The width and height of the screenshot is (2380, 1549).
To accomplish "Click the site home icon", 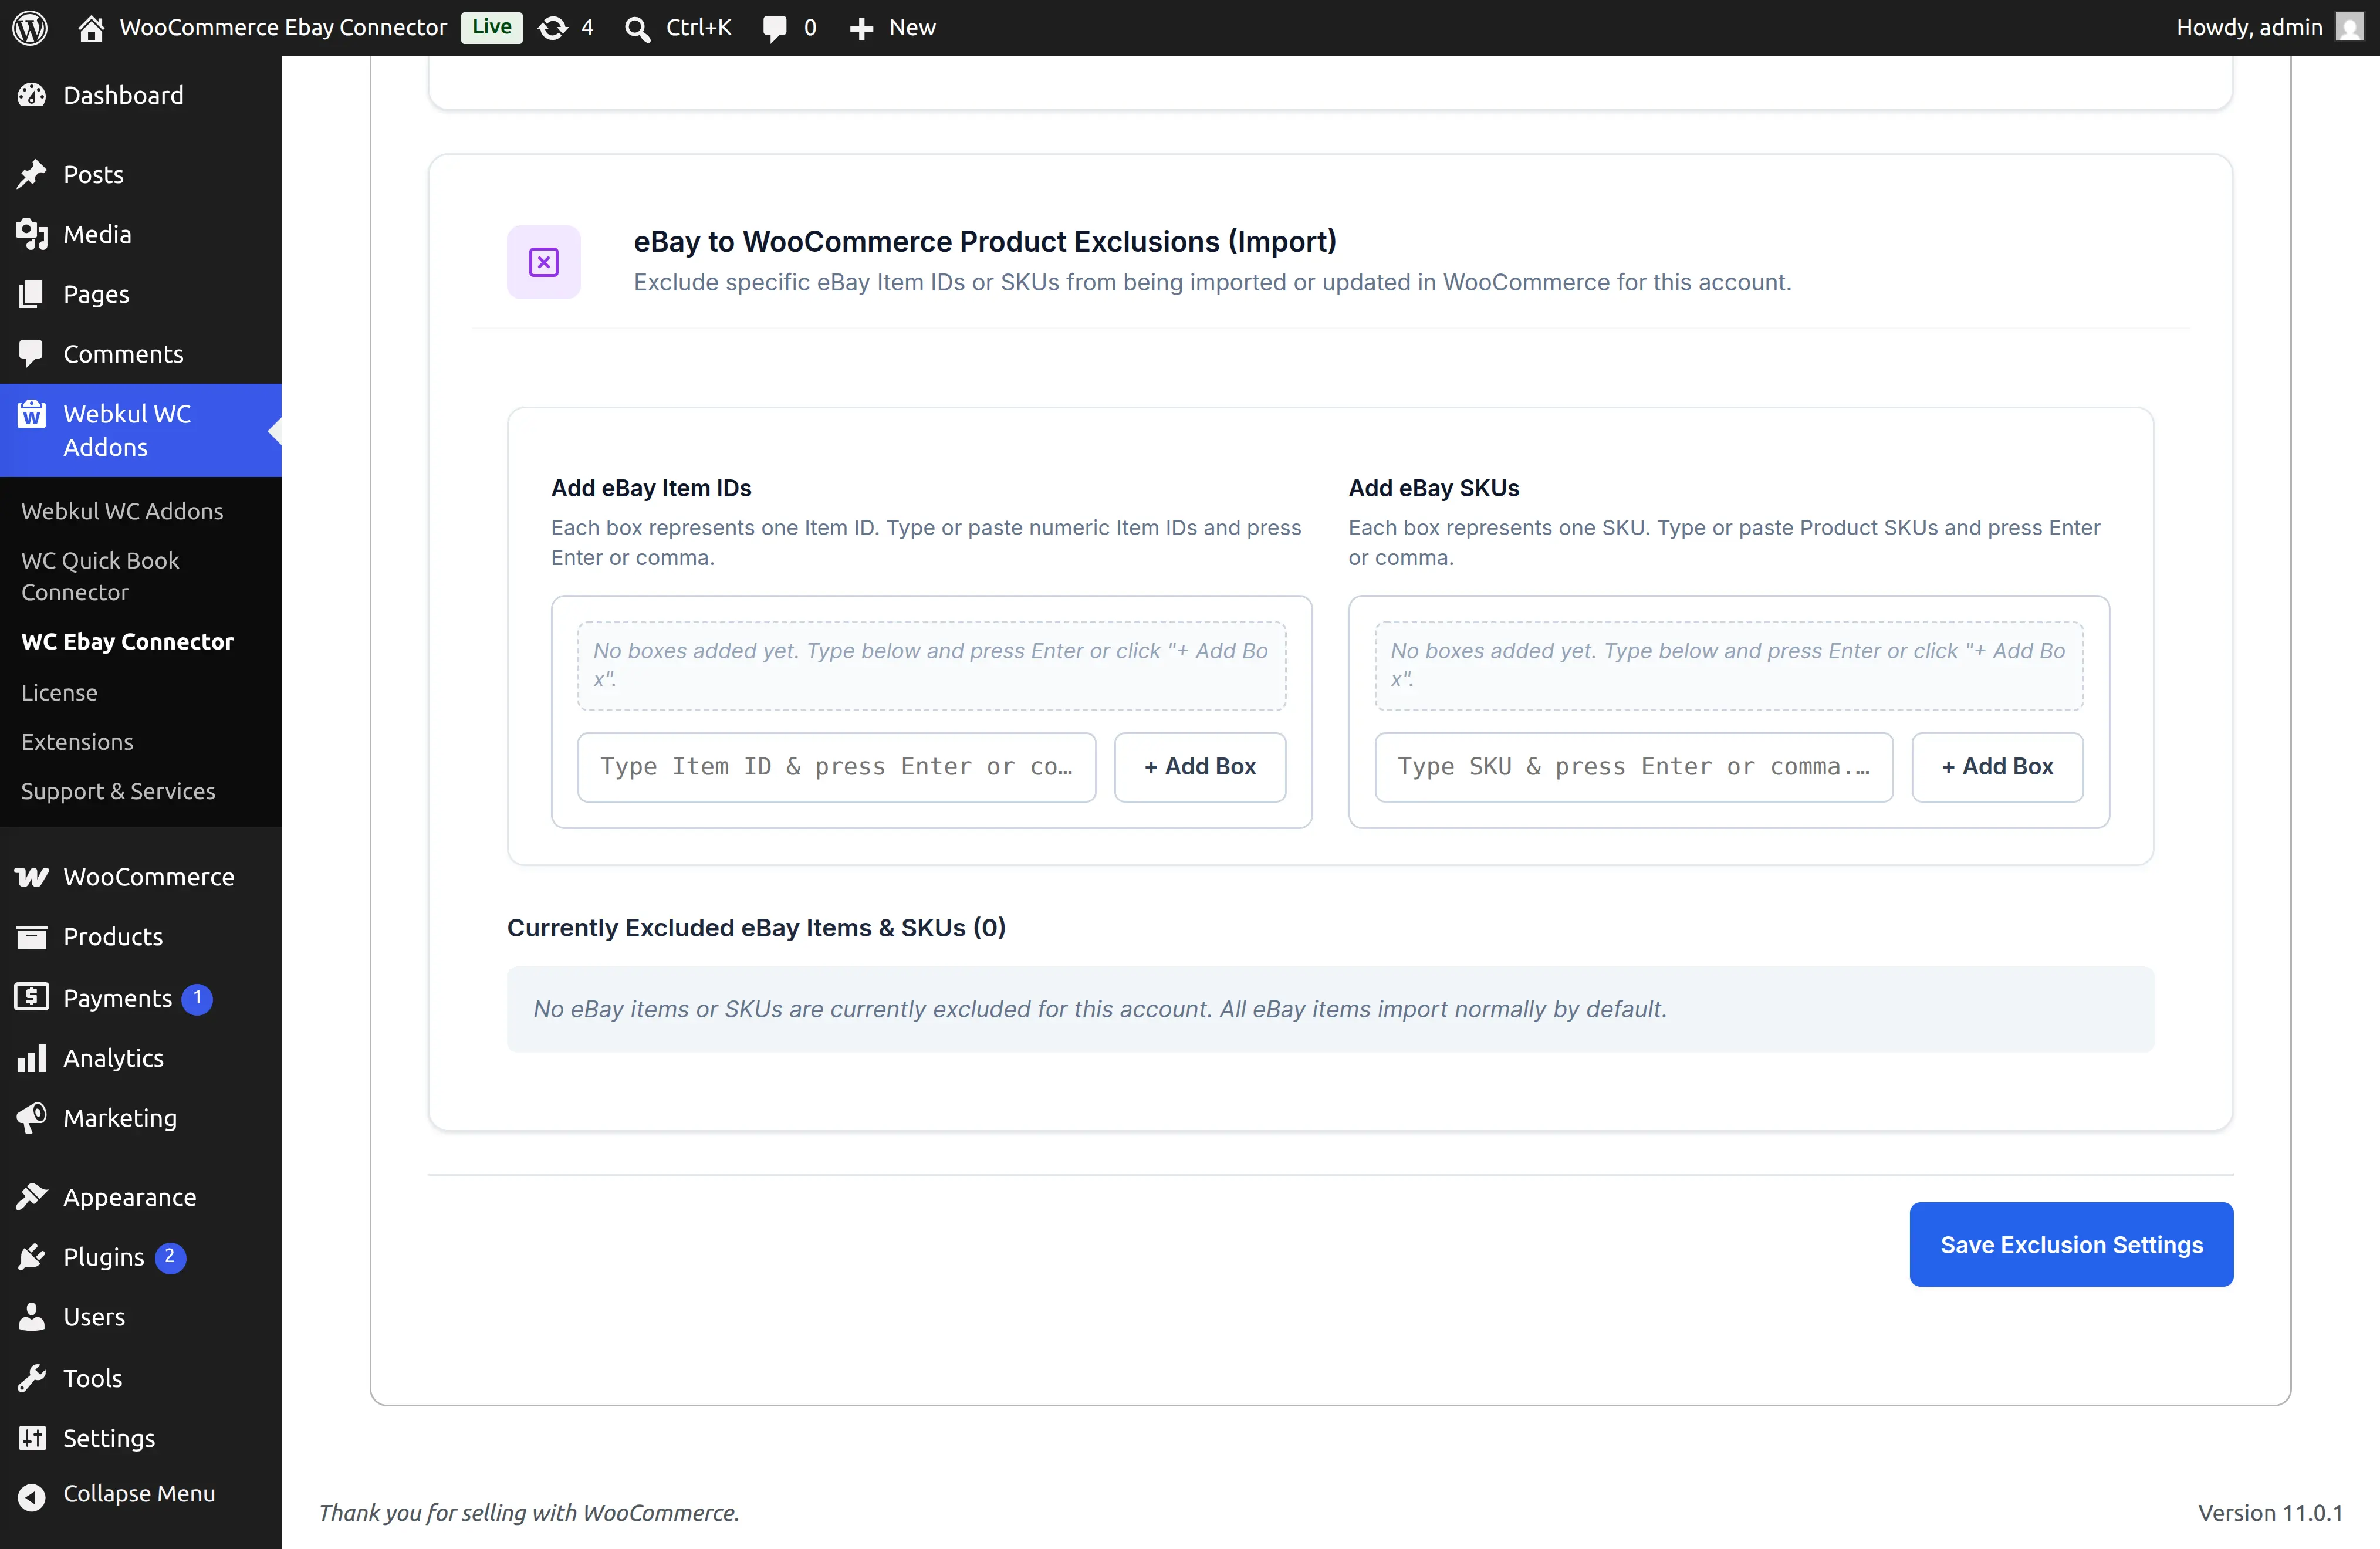I will [x=91, y=28].
